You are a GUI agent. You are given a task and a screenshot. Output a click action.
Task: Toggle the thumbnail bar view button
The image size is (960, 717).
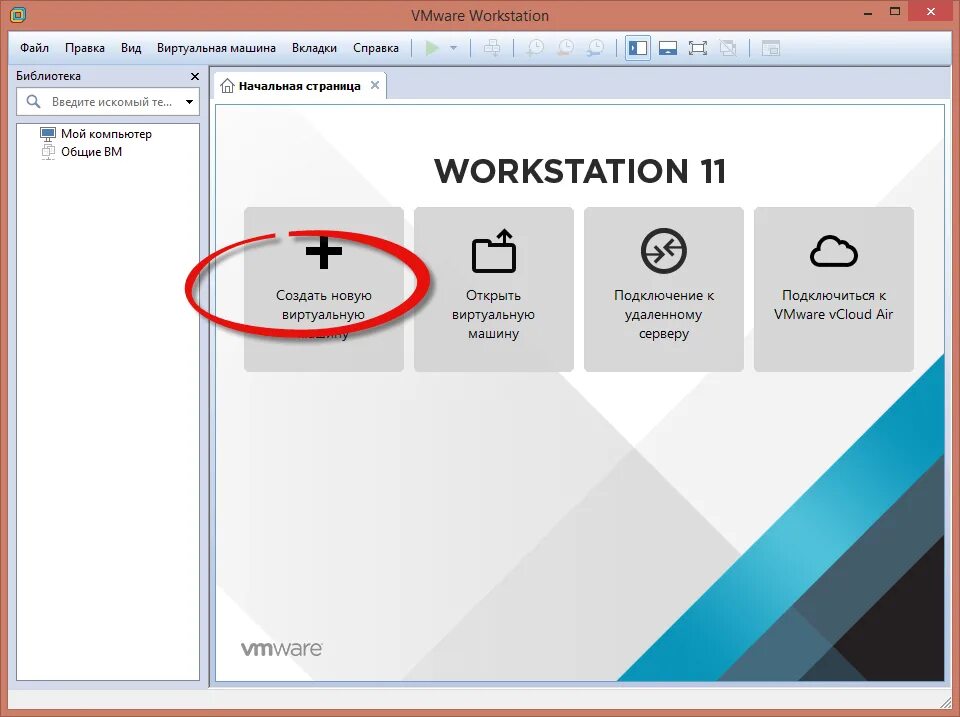pos(668,48)
